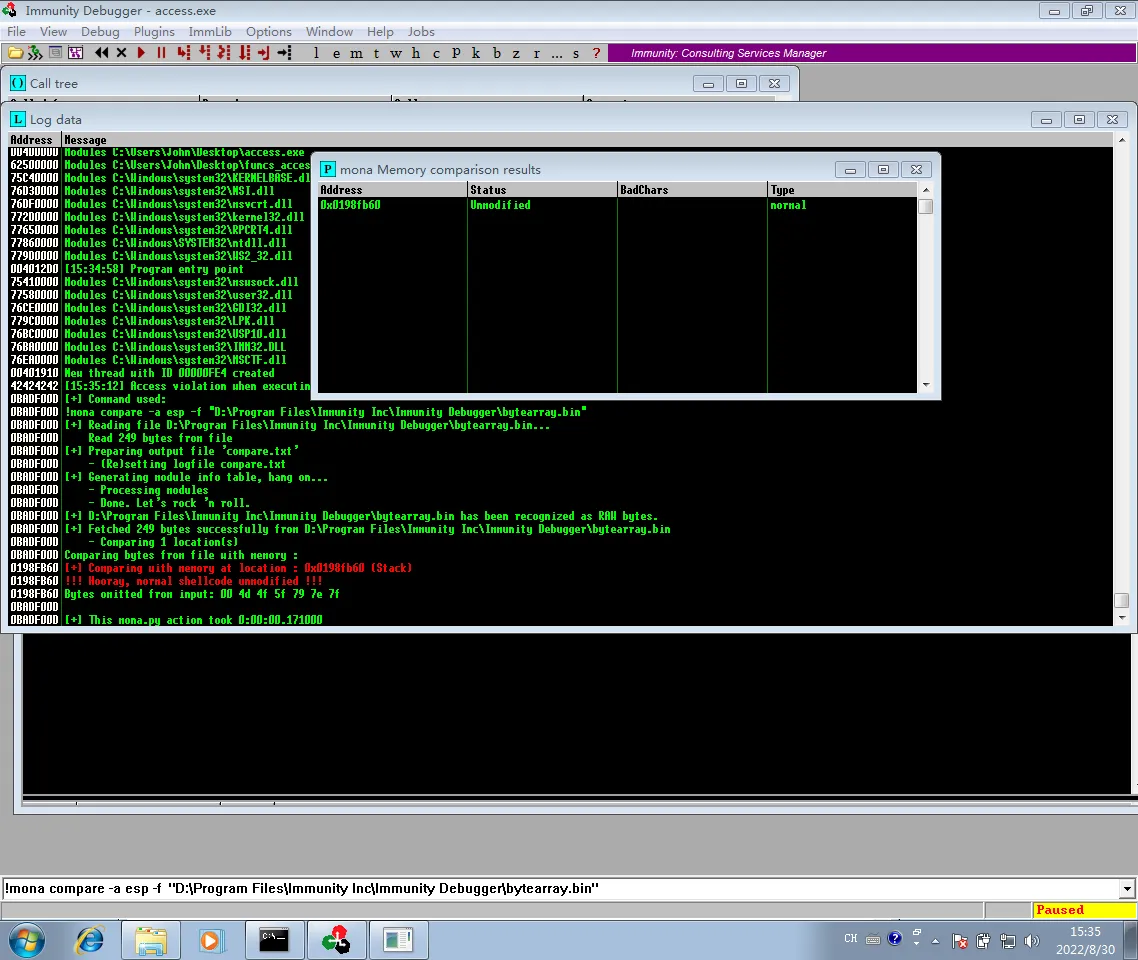
Task: Switch to the Immunity Debugger taskbar button
Action: pyautogui.click(x=336, y=940)
